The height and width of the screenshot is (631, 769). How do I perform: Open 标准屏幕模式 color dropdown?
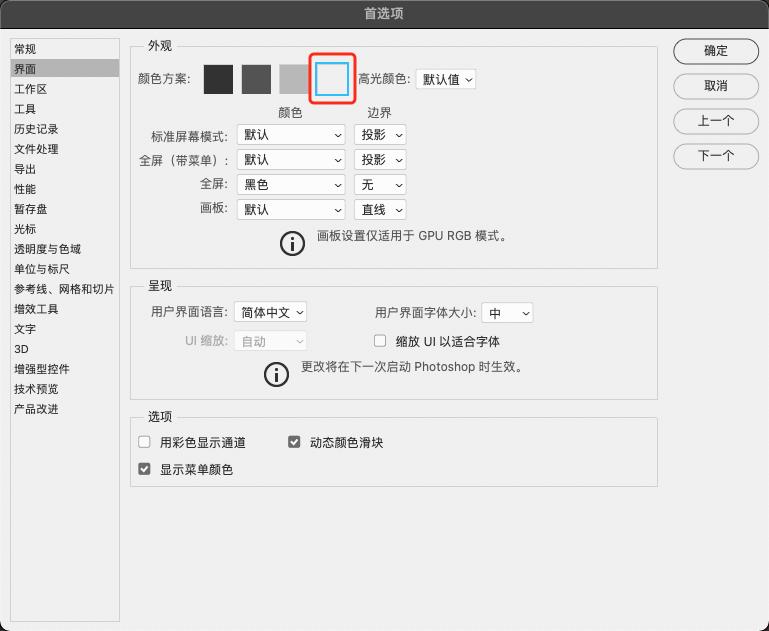(x=291, y=135)
